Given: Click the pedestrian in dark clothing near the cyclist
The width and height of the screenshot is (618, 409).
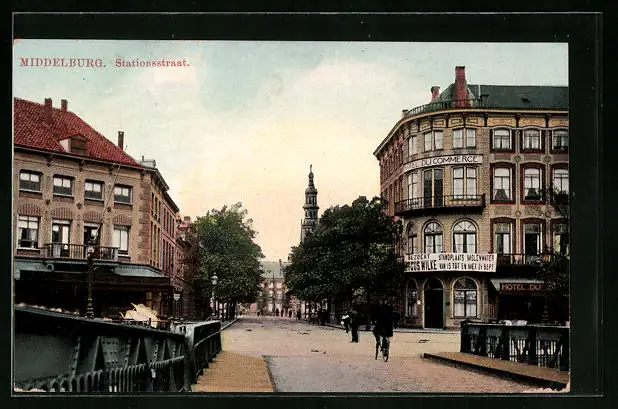Looking at the screenshot, I should pos(354,322).
